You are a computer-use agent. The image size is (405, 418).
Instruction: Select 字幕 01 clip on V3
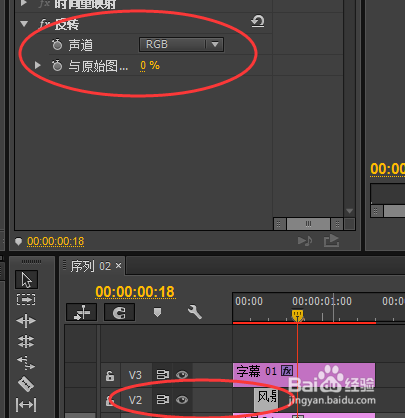(x=304, y=375)
